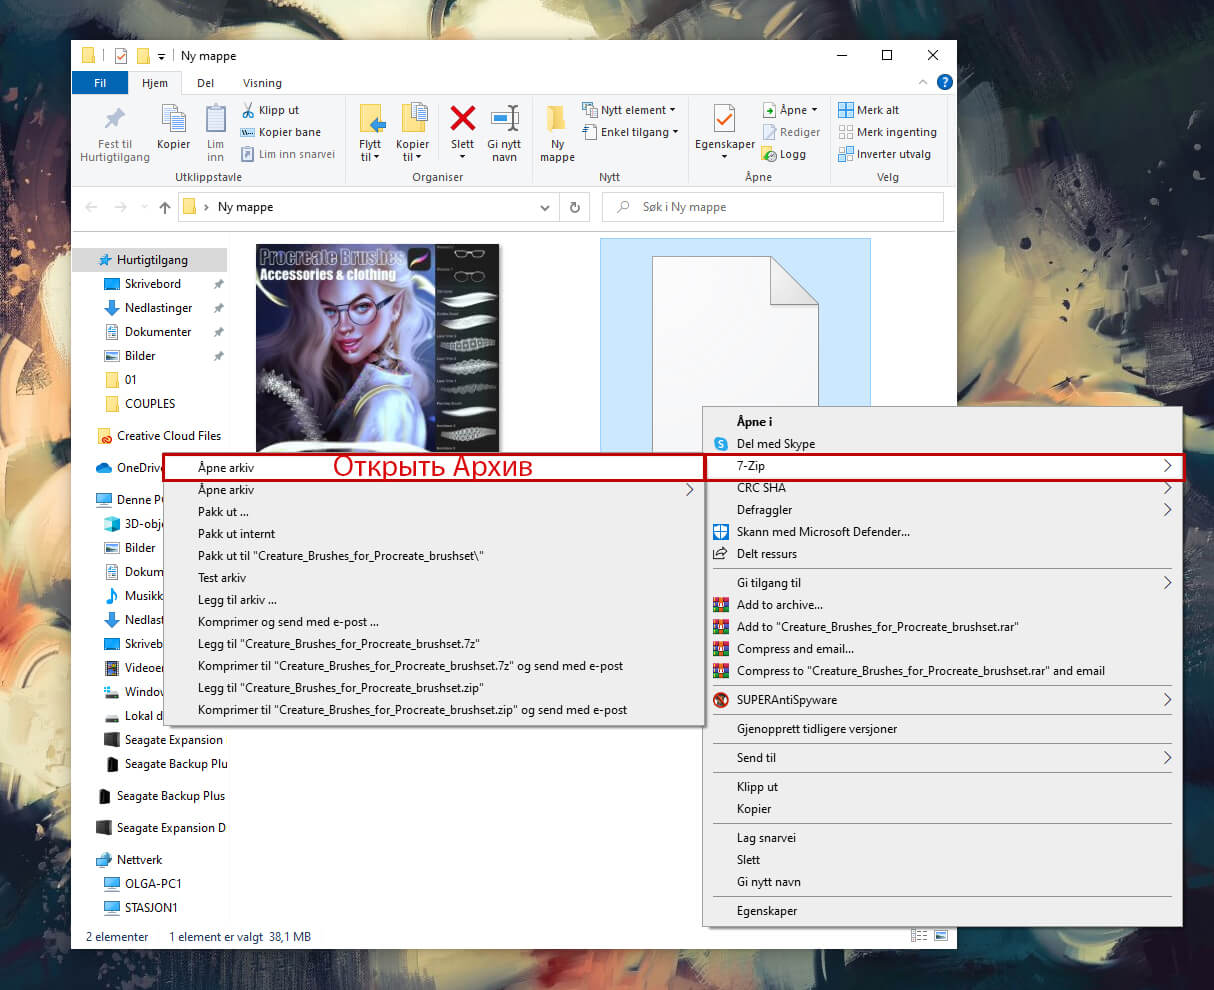The width and height of the screenshot is (1214, 990).
Task: Open the Fil tab
Action: (x=100, y=83)
